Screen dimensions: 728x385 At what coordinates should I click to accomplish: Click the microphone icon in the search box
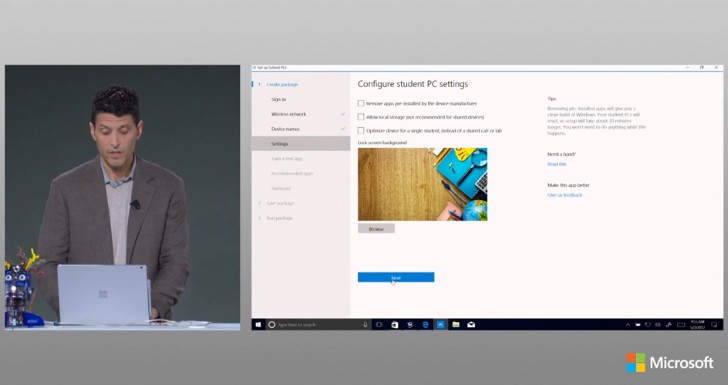[365, 325]
